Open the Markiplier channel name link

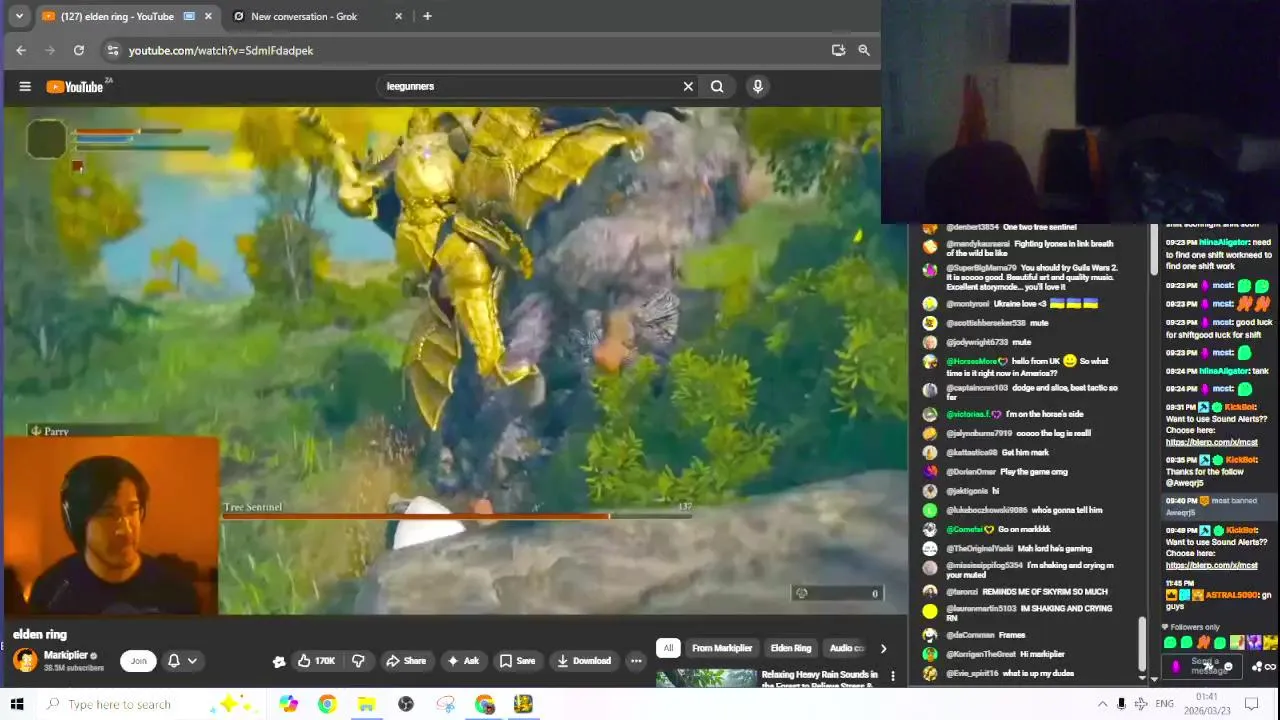pyautogui.click(x=66, y=655)
